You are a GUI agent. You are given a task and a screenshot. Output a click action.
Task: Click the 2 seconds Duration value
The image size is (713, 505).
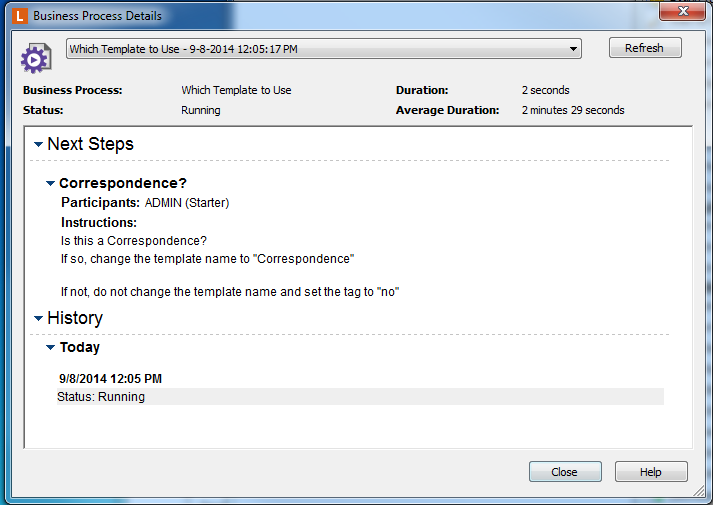[545, 90]
